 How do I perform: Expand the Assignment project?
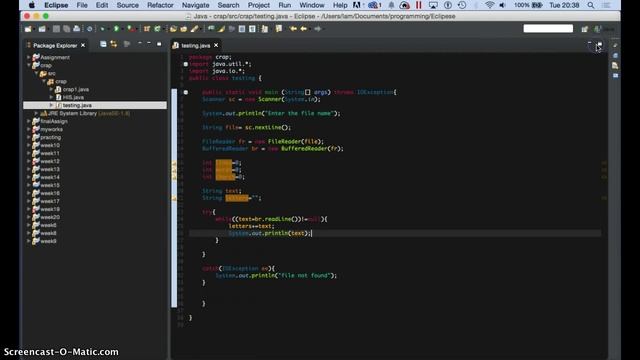point(29,58)
